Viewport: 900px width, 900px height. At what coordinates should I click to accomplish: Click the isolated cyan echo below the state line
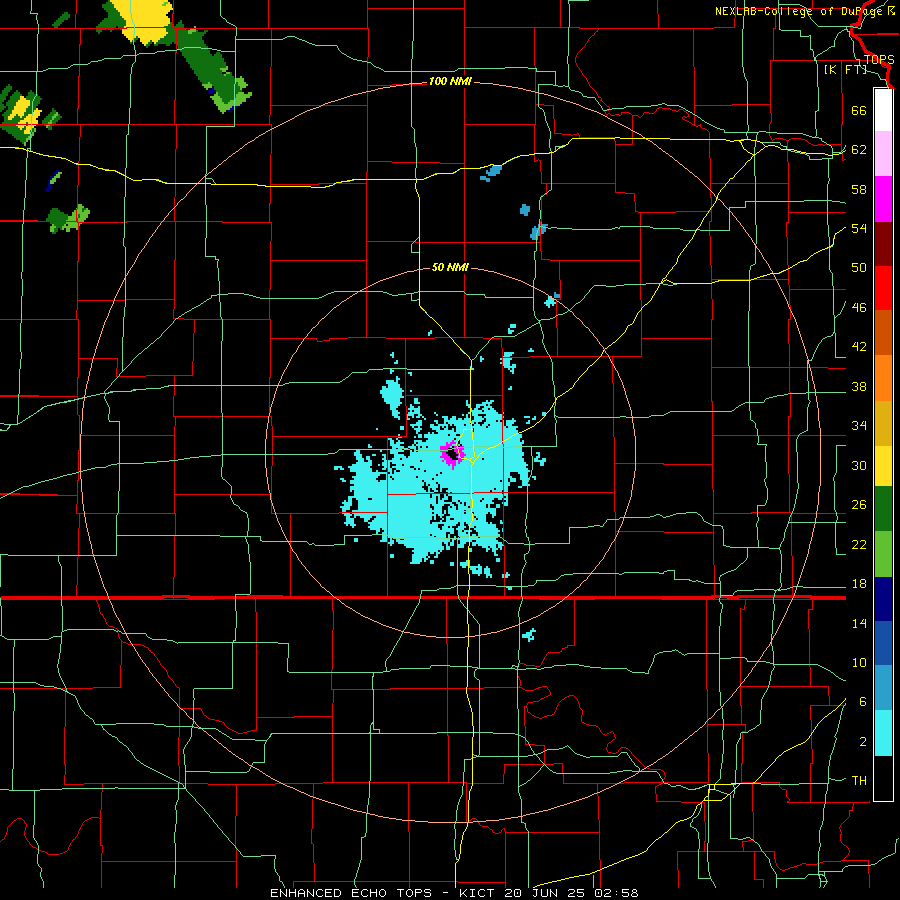click(529, 635)
